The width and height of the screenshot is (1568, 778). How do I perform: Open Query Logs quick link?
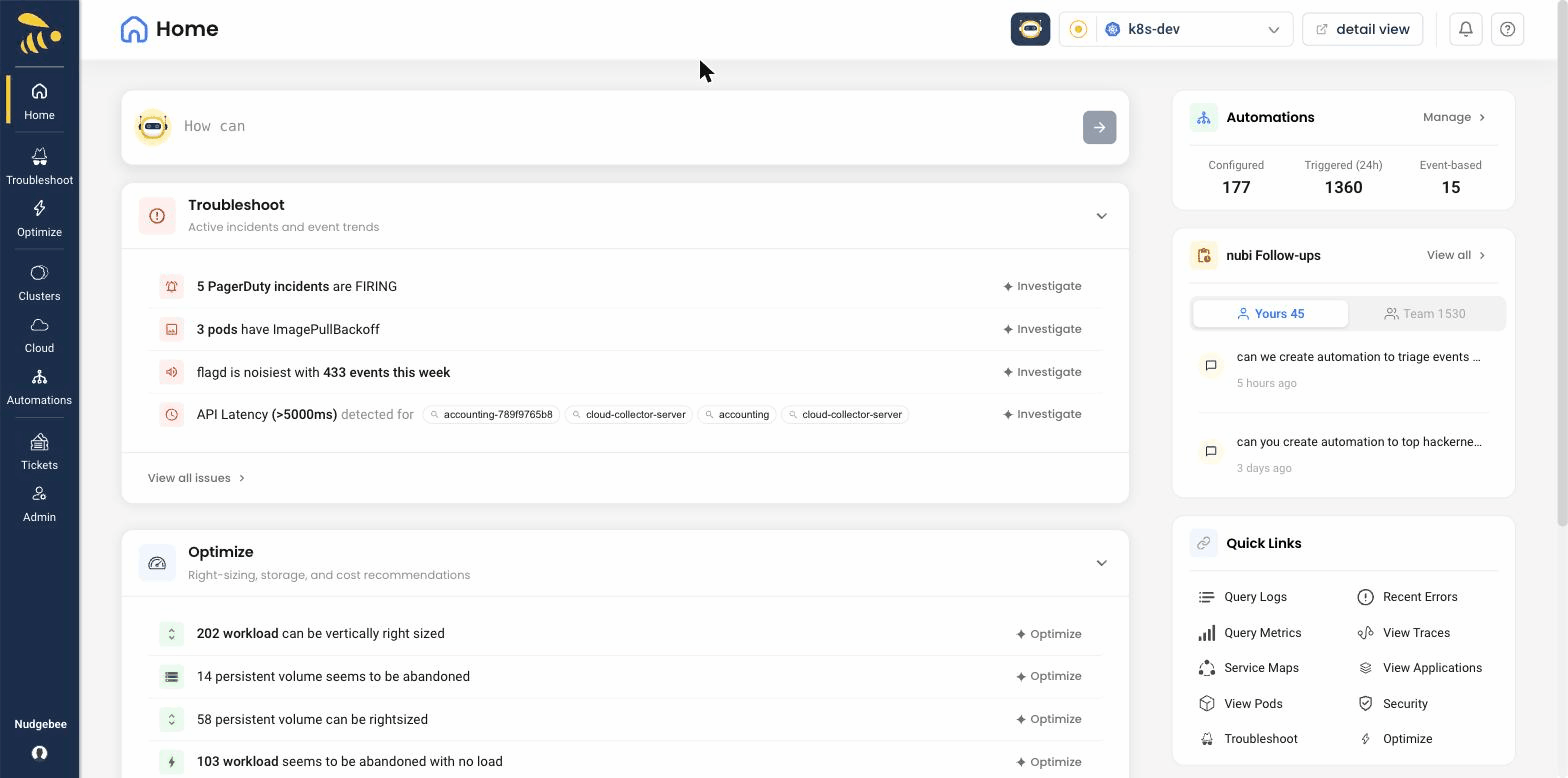(x=1242, y=597)
